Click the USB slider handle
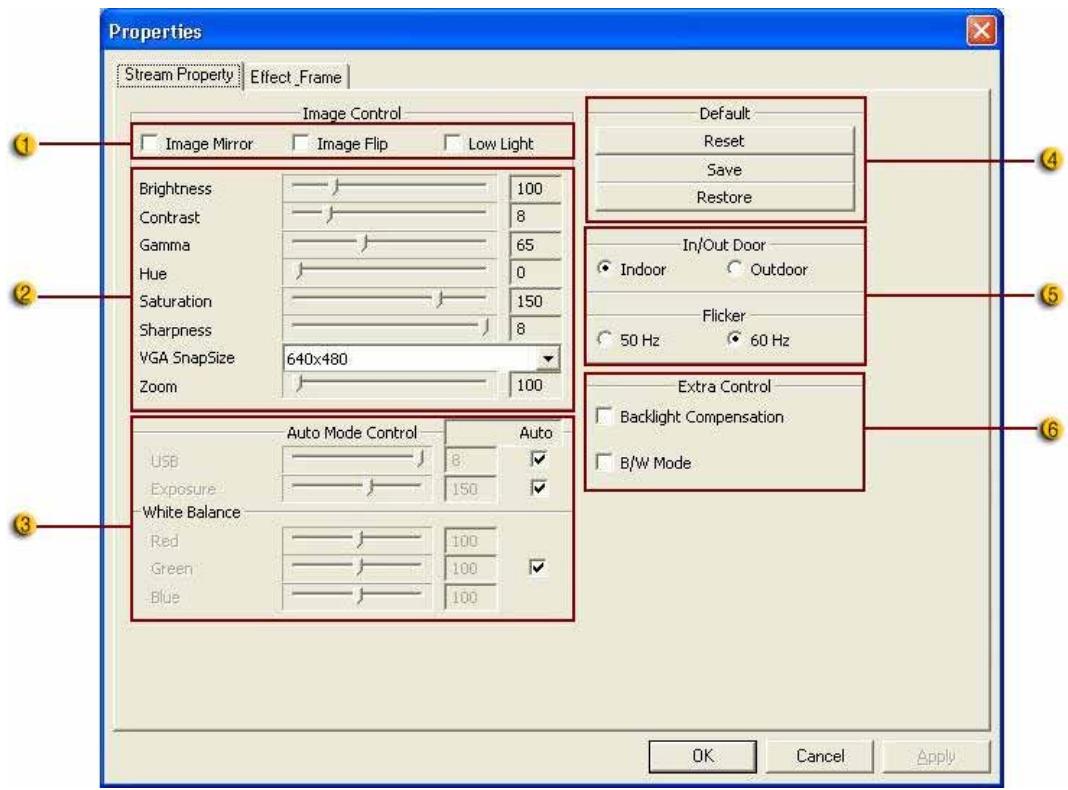The image size is (1068, 790). [x=422, y=459]
